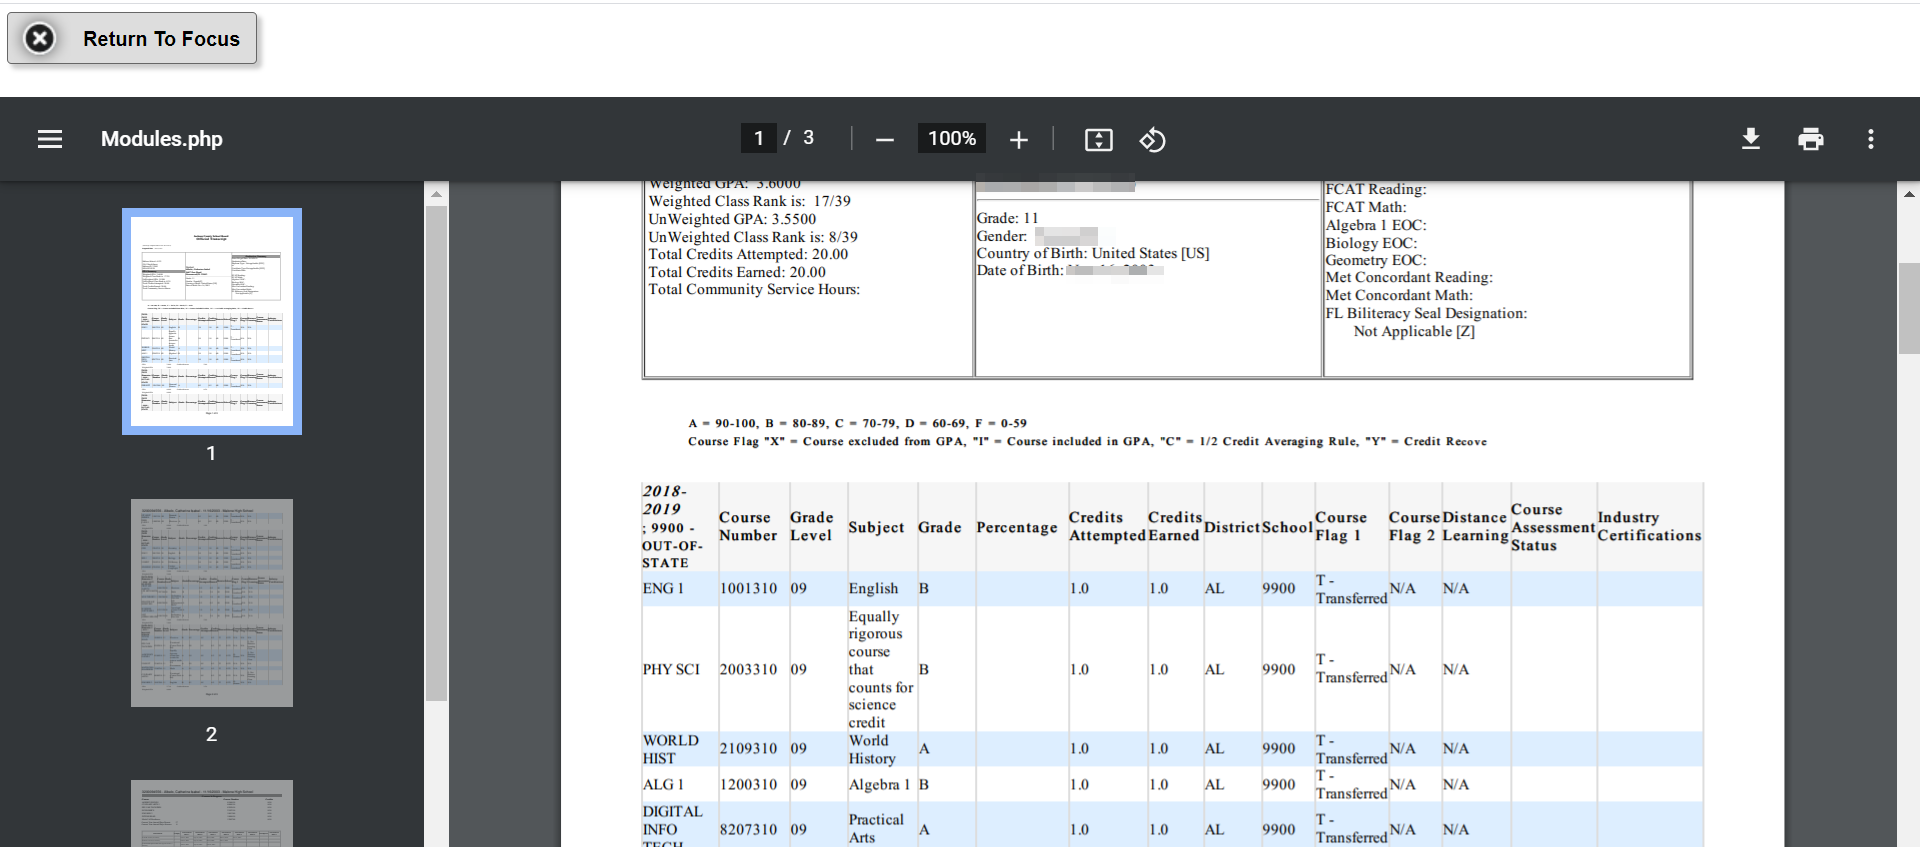This screenshot has width=1920, height=847.
Task: Click the thumbnail sidebar scrollbar thumb
Action: click(436, 453)
